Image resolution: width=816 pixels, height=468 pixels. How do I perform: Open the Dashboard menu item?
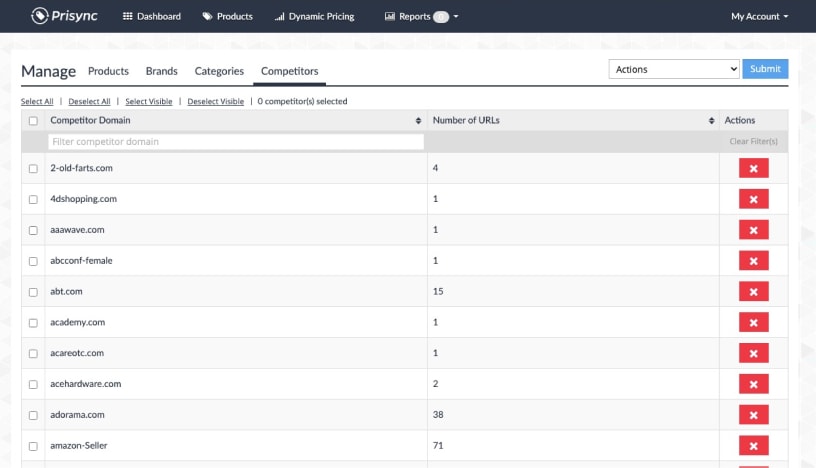[151, 16]
